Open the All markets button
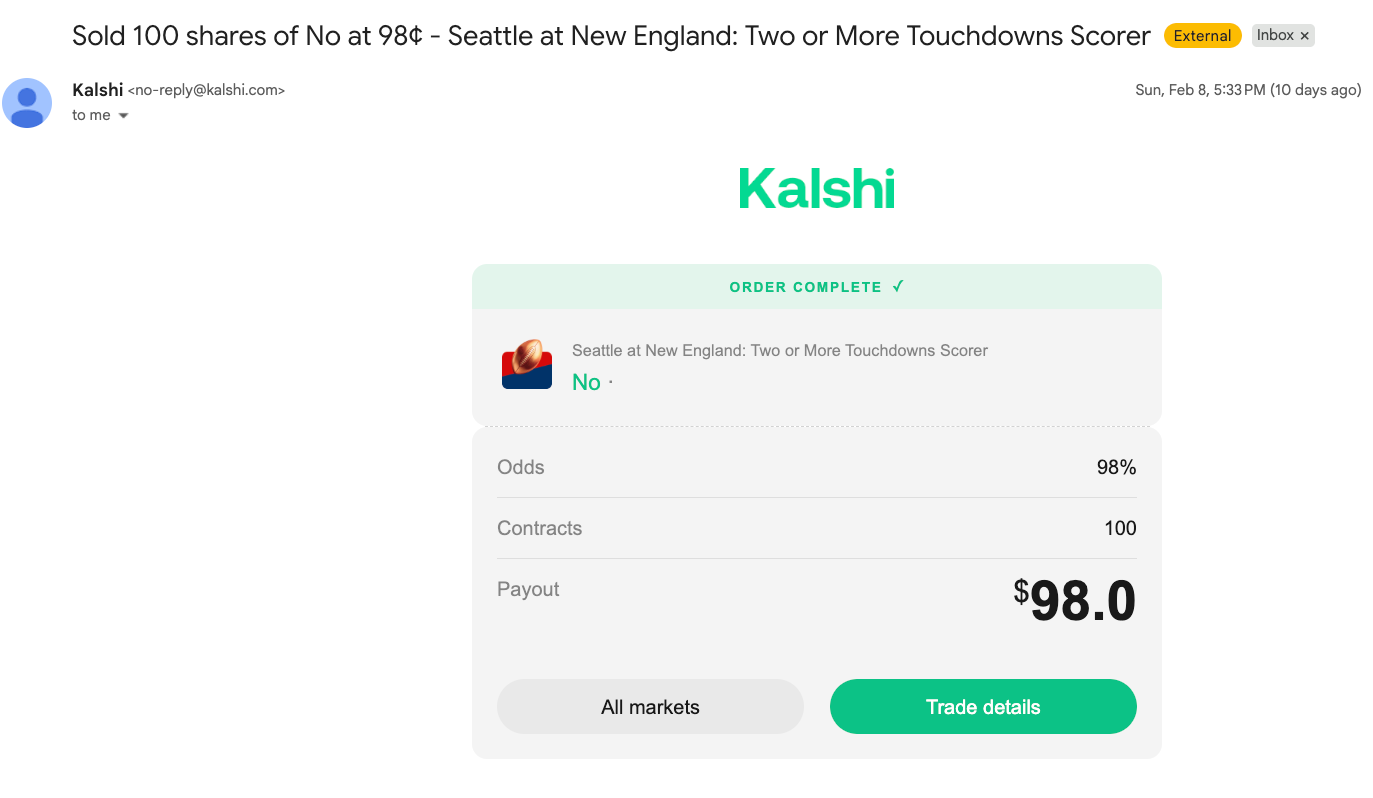The height and width of the screenshot is (798, 1373). [650, 707]
